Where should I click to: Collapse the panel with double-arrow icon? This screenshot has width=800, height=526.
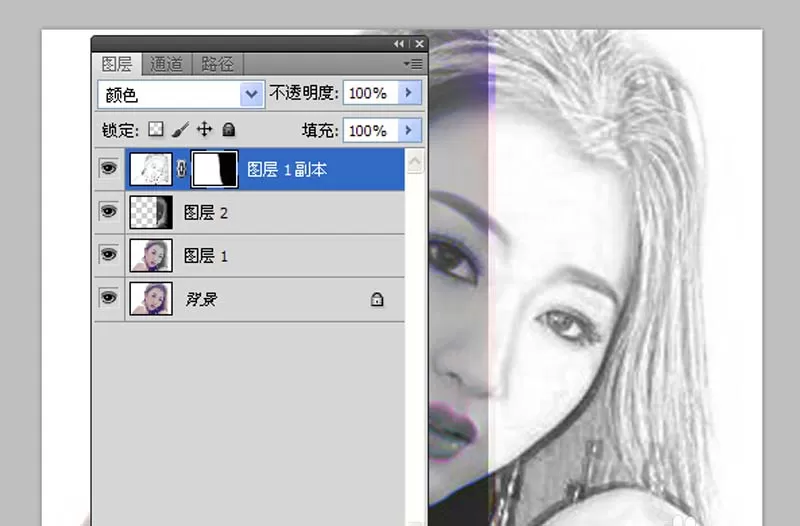[398, 44]
